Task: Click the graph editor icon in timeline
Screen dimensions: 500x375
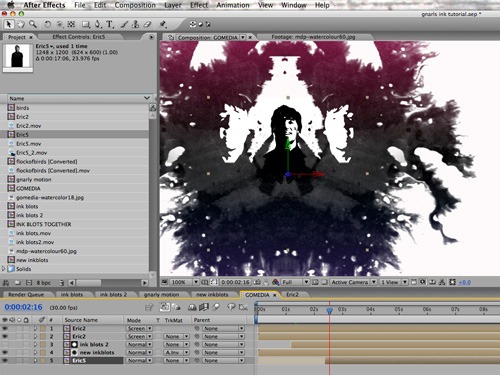Action: pyautogui.click(x=243, y=307)
